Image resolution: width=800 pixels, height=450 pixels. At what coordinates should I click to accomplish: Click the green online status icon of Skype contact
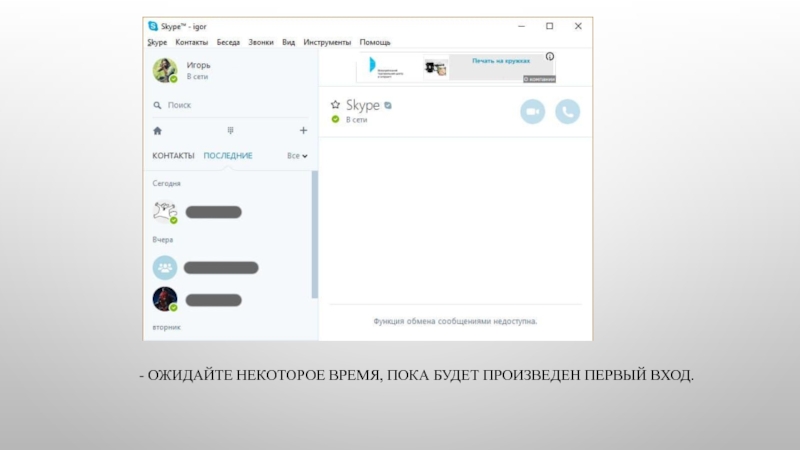click(x=335, y=119)
